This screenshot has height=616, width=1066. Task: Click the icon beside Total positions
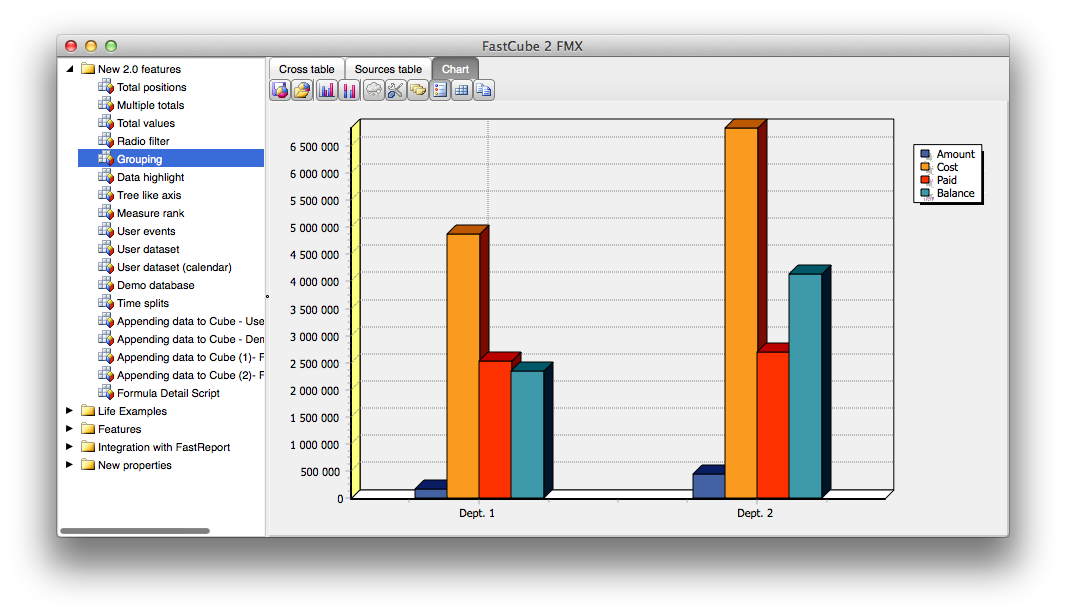click(105, 86)
